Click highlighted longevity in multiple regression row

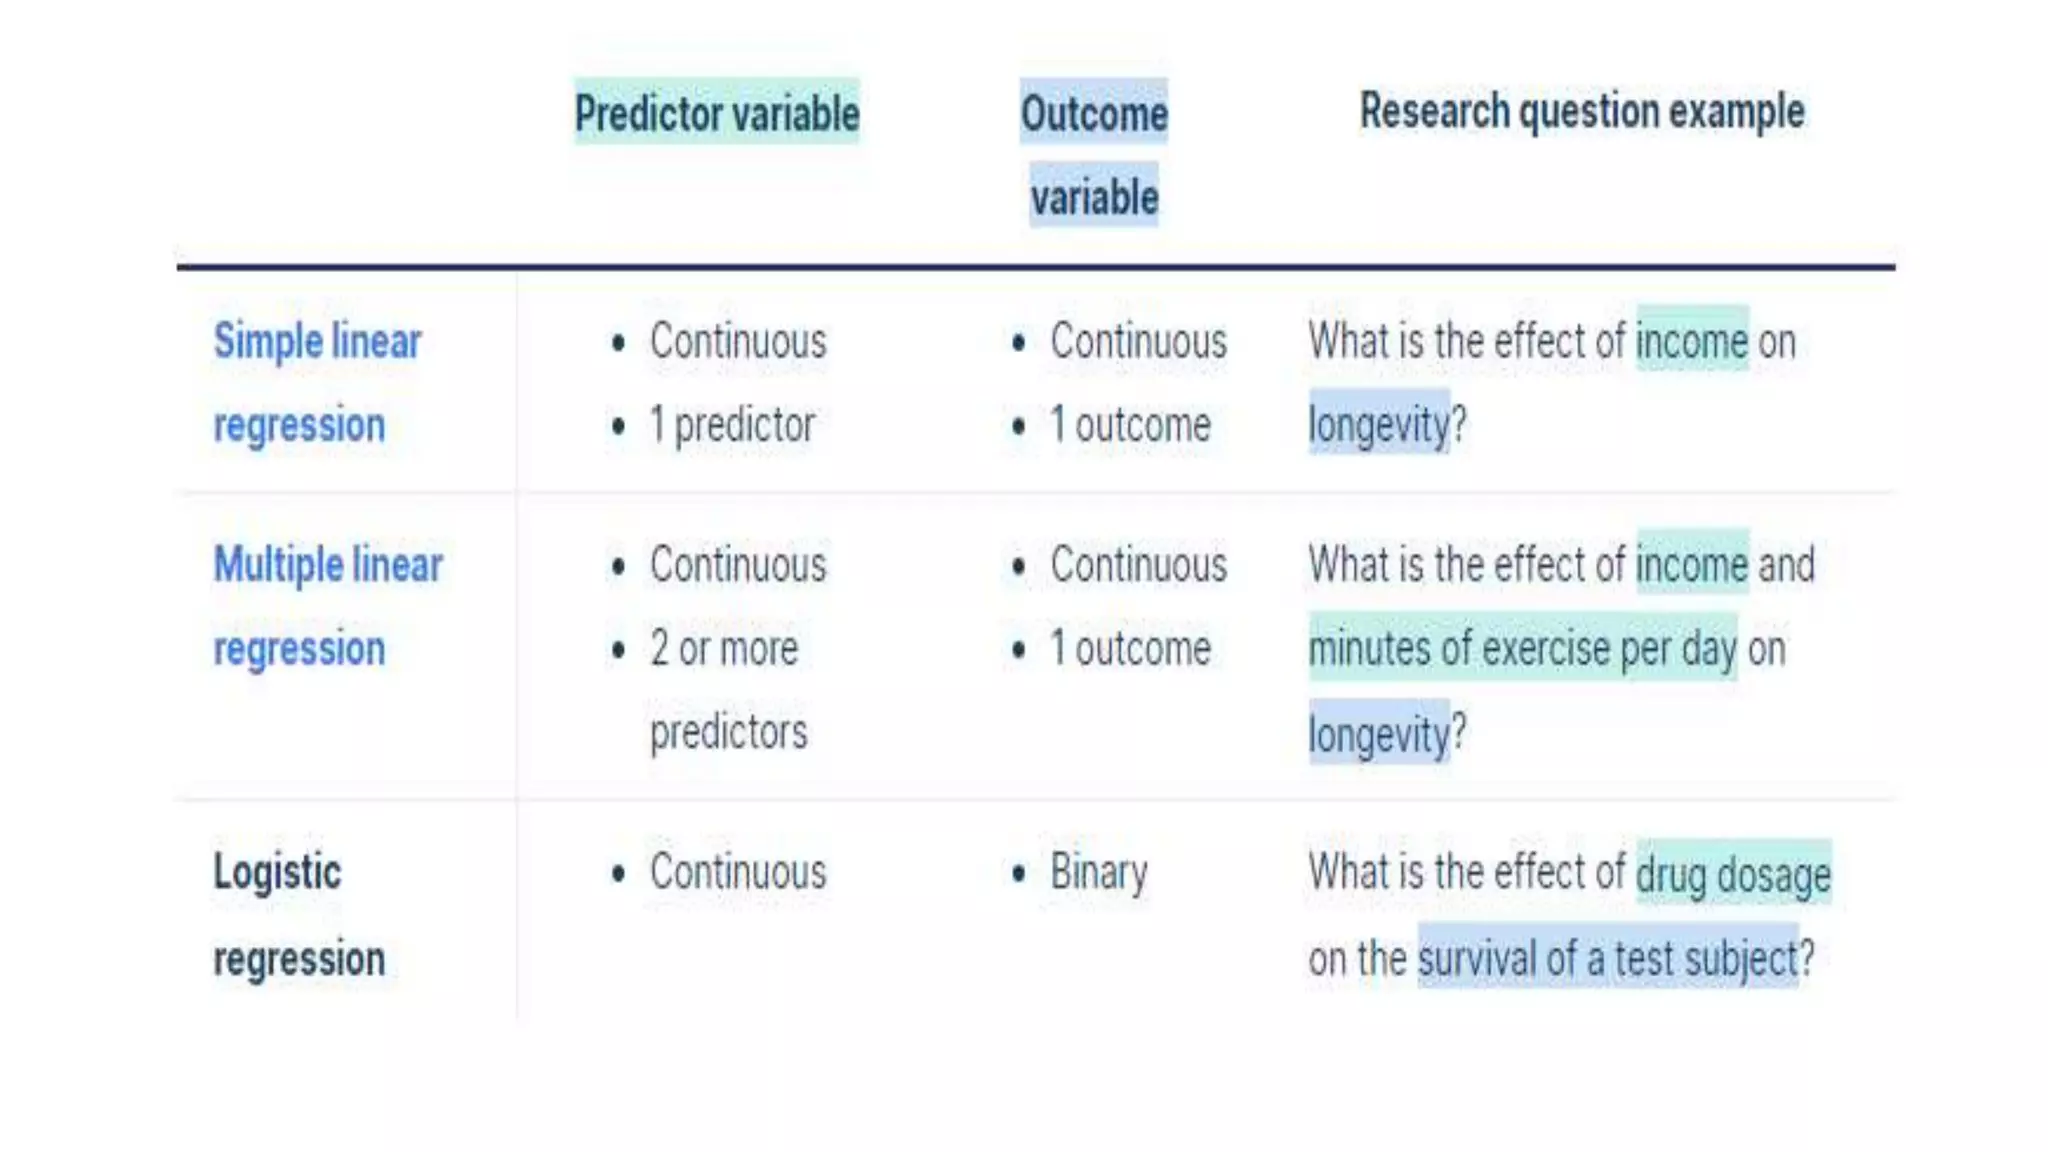click(x=1378, y=735)
